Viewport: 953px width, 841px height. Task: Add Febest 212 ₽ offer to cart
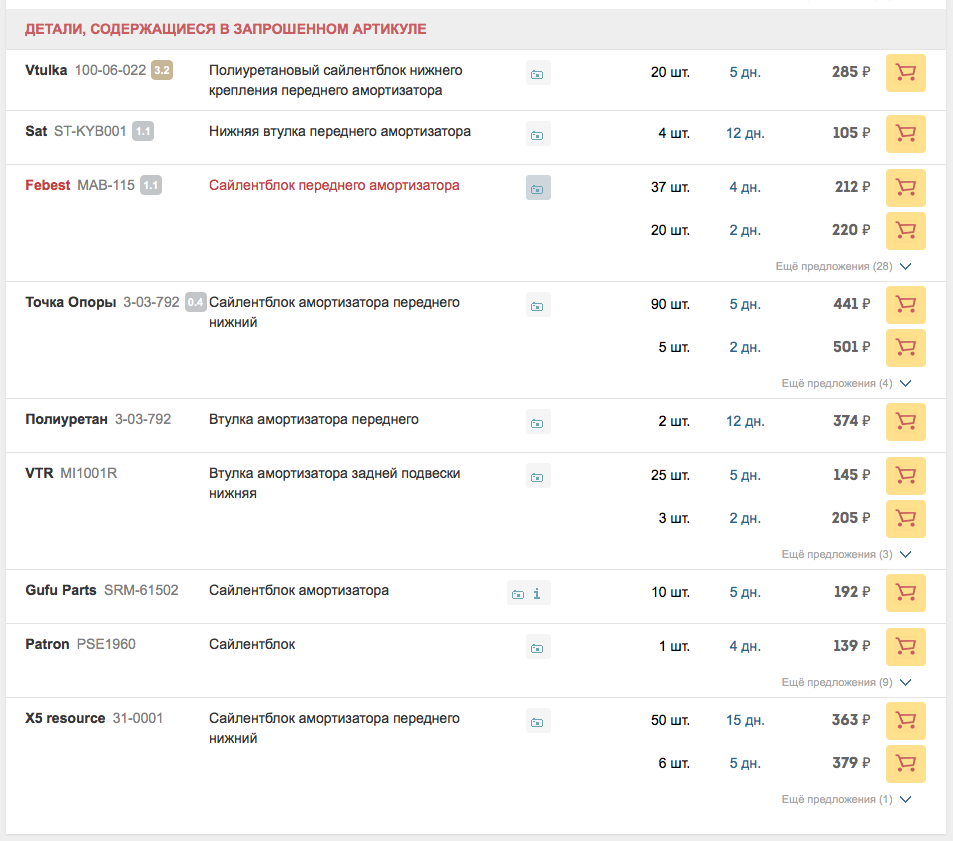coord(905,187)
